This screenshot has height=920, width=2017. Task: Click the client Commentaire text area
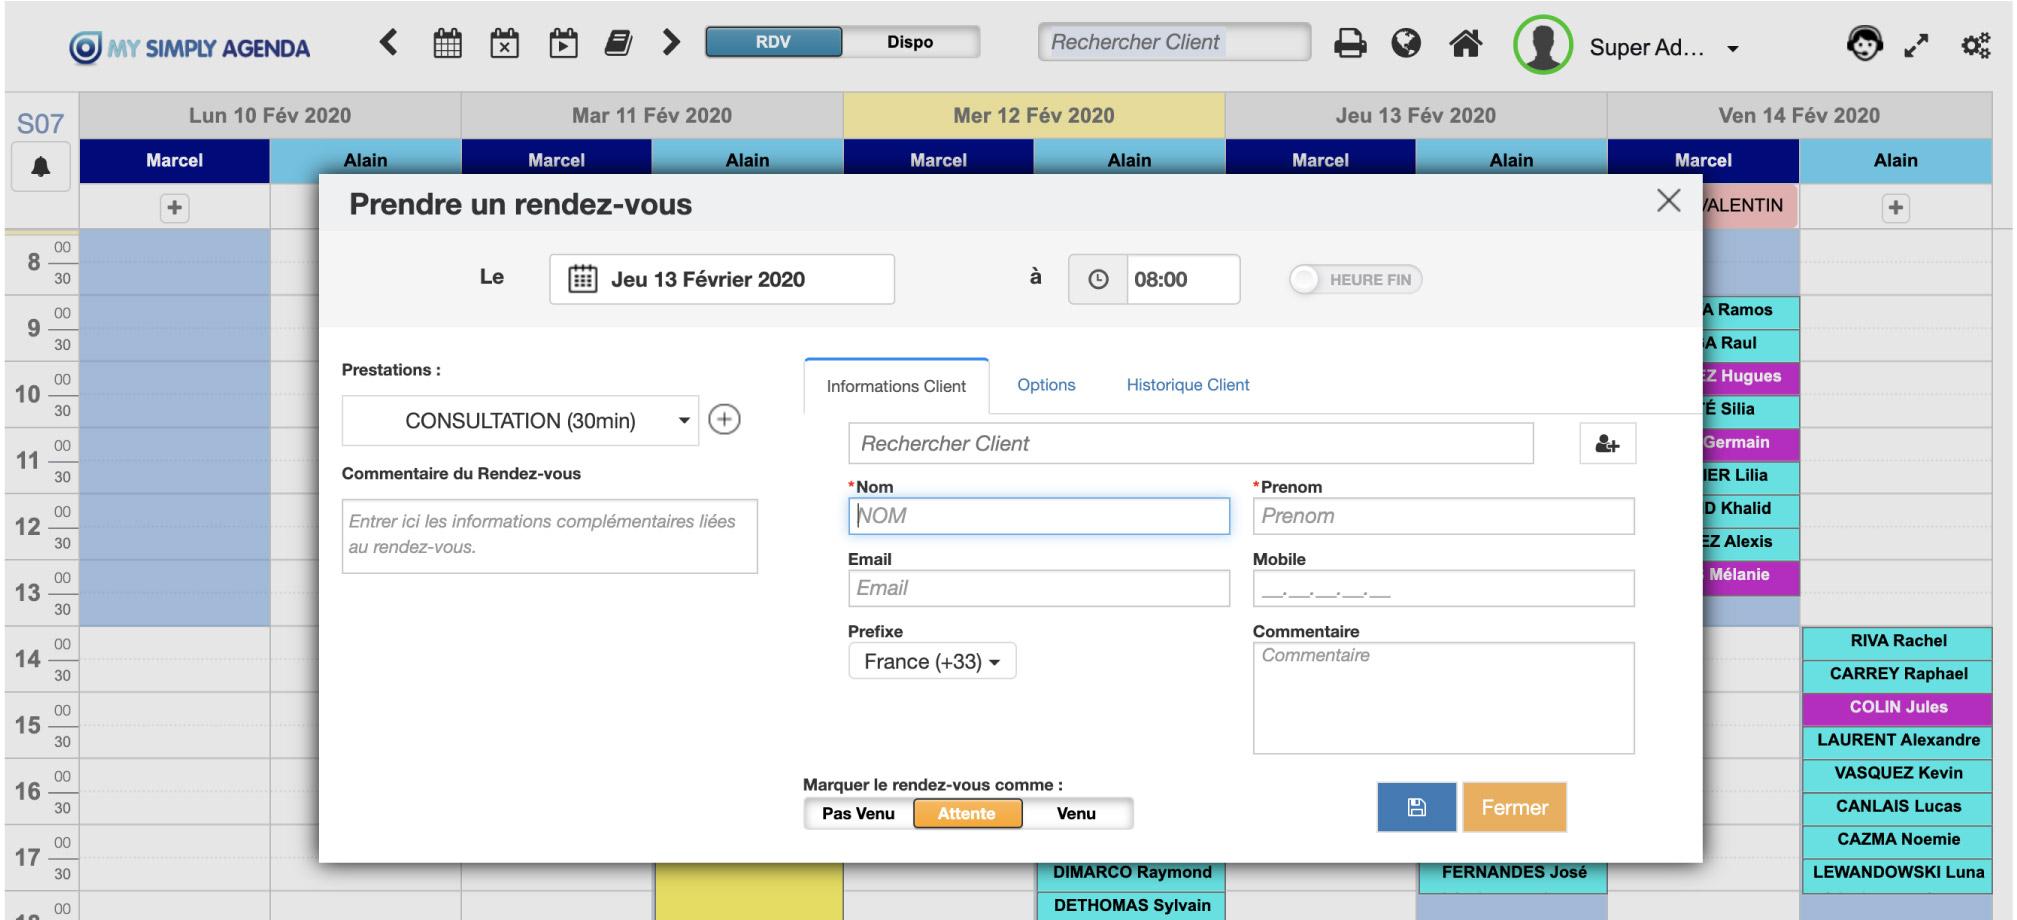point(1444,698)
